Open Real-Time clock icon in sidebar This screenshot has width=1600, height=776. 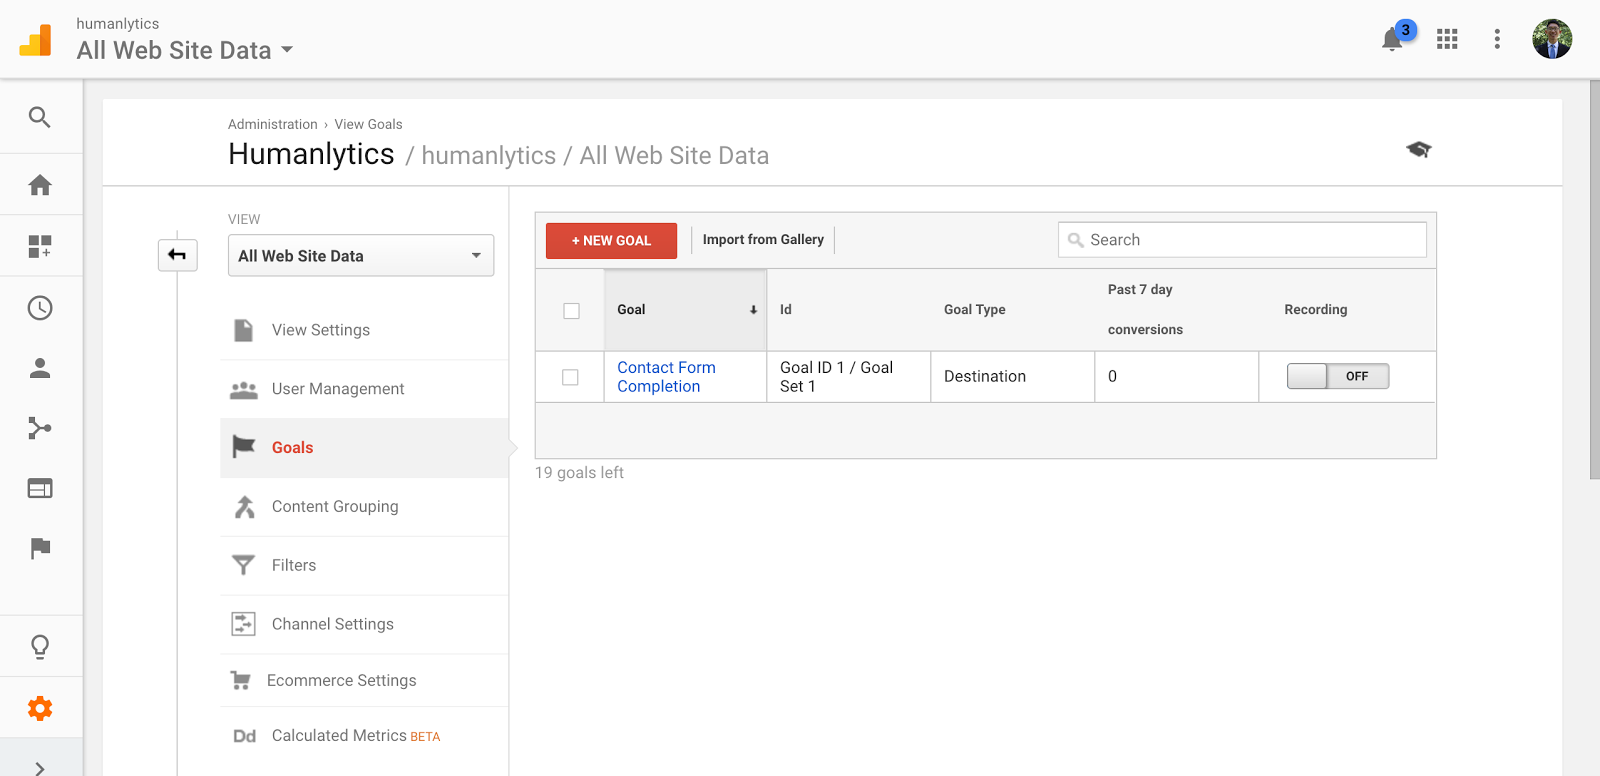point(40,308)
